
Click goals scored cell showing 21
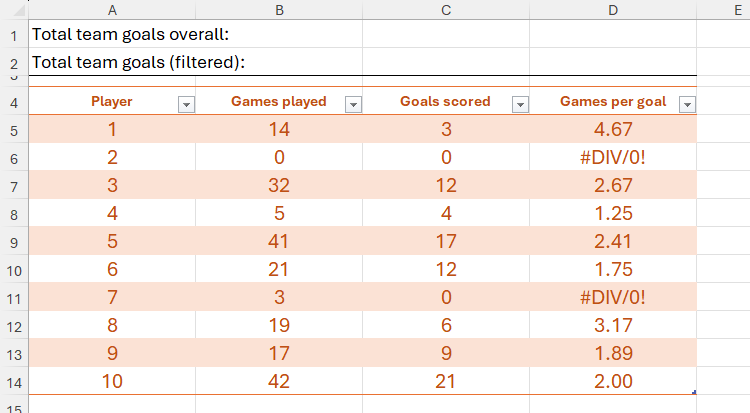pyautogui.click(x=445, y=381)
